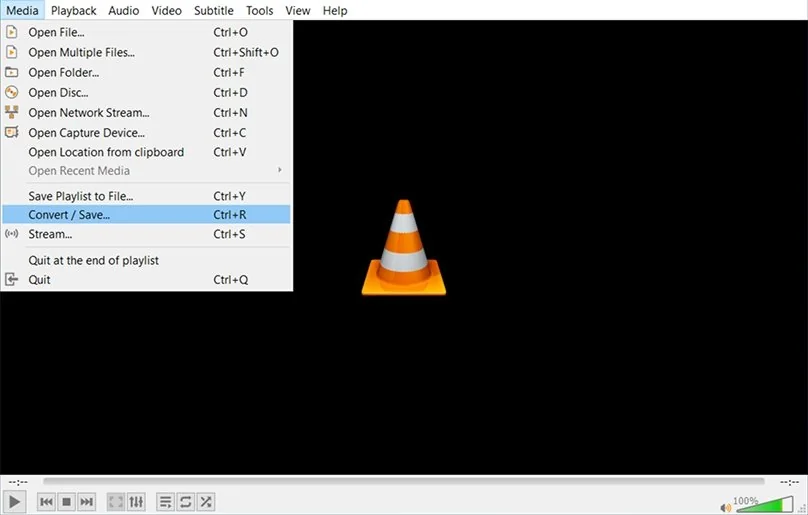The width and height of the screenshot is (808, 515).
Task: Click the Open File play-file icon
Action: click(11, 32)
